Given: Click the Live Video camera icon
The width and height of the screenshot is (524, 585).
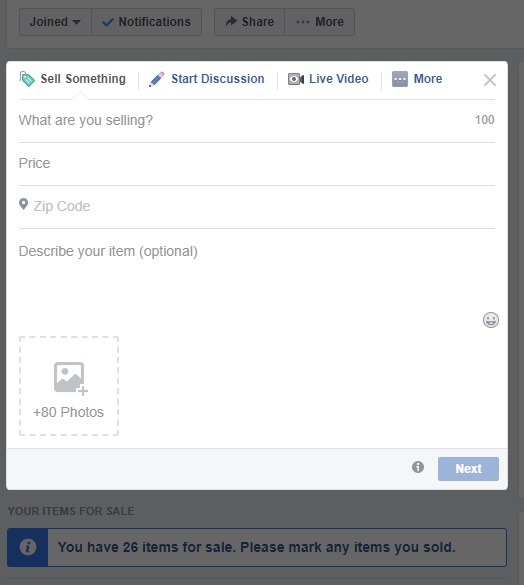Looking at the screenshot, I should coord(296,79).
